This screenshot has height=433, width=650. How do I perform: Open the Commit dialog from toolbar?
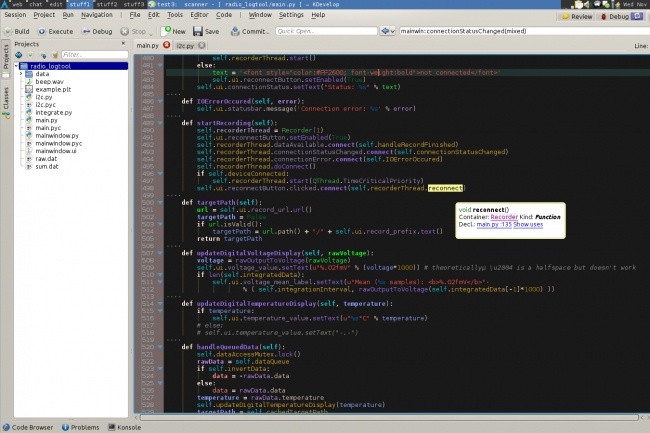[x=250, y=31]
